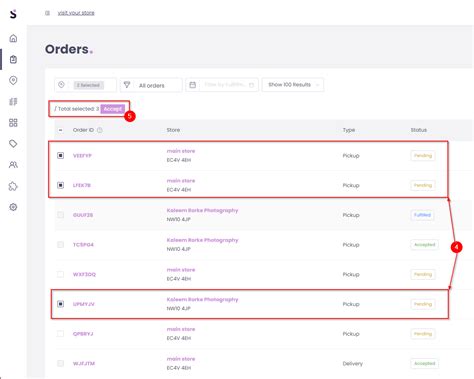This screenshot has height=379, width=474.
Task: Open main store link in WJFJTM row
Action: (x=181, y=359)
